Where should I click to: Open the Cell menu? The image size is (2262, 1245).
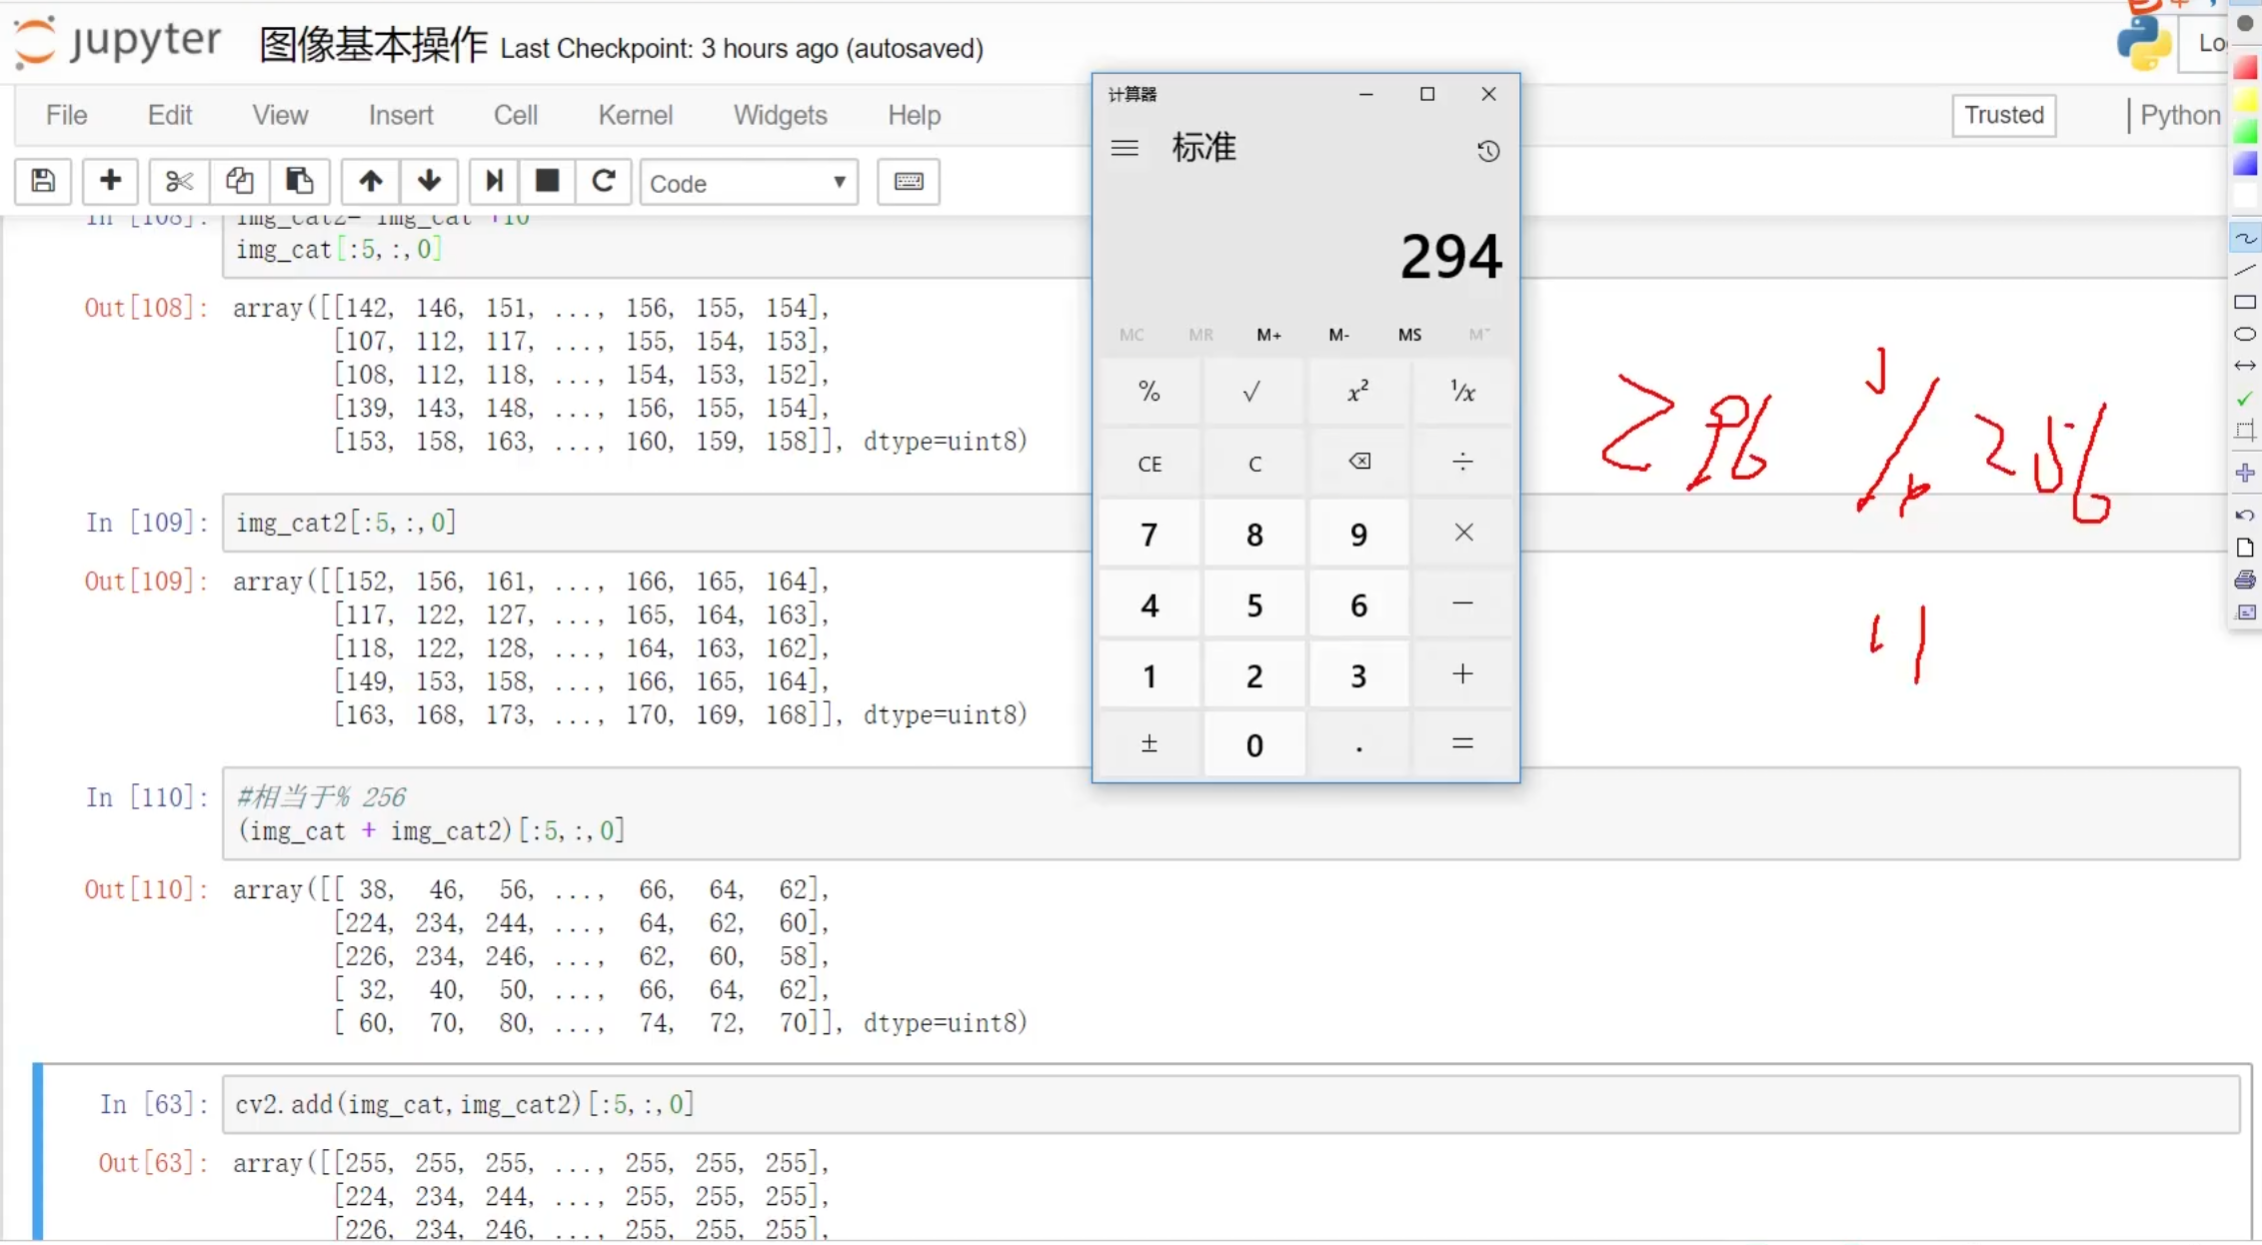pyautogui.click(x=515, y=115)
